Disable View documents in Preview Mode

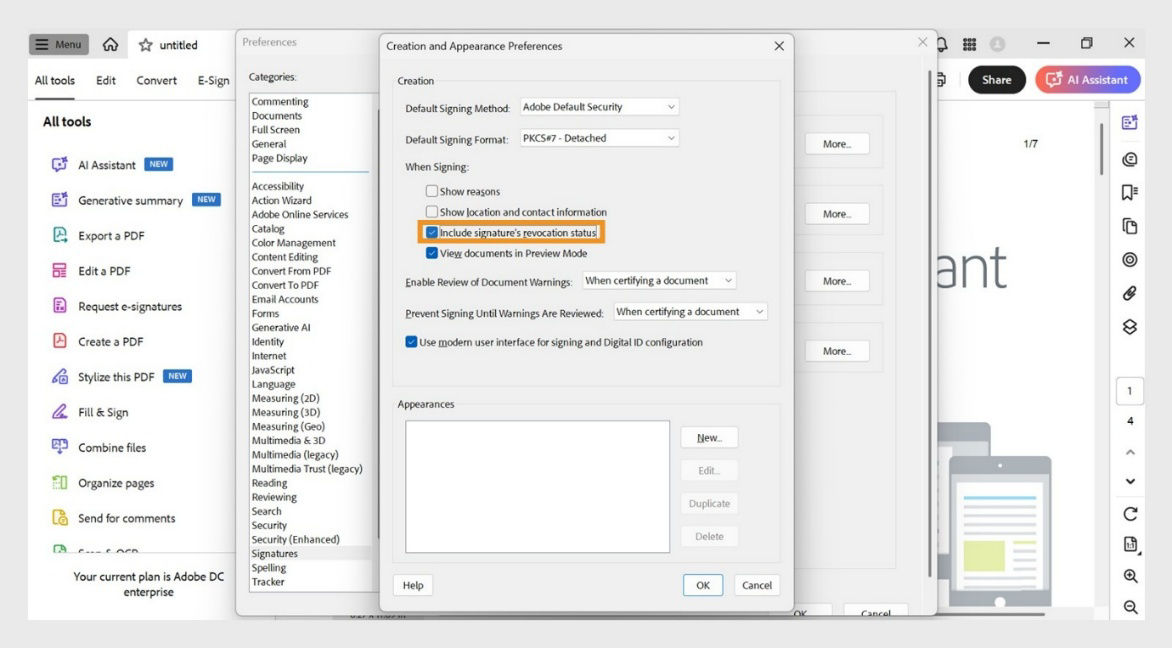(x=433, y=252)
